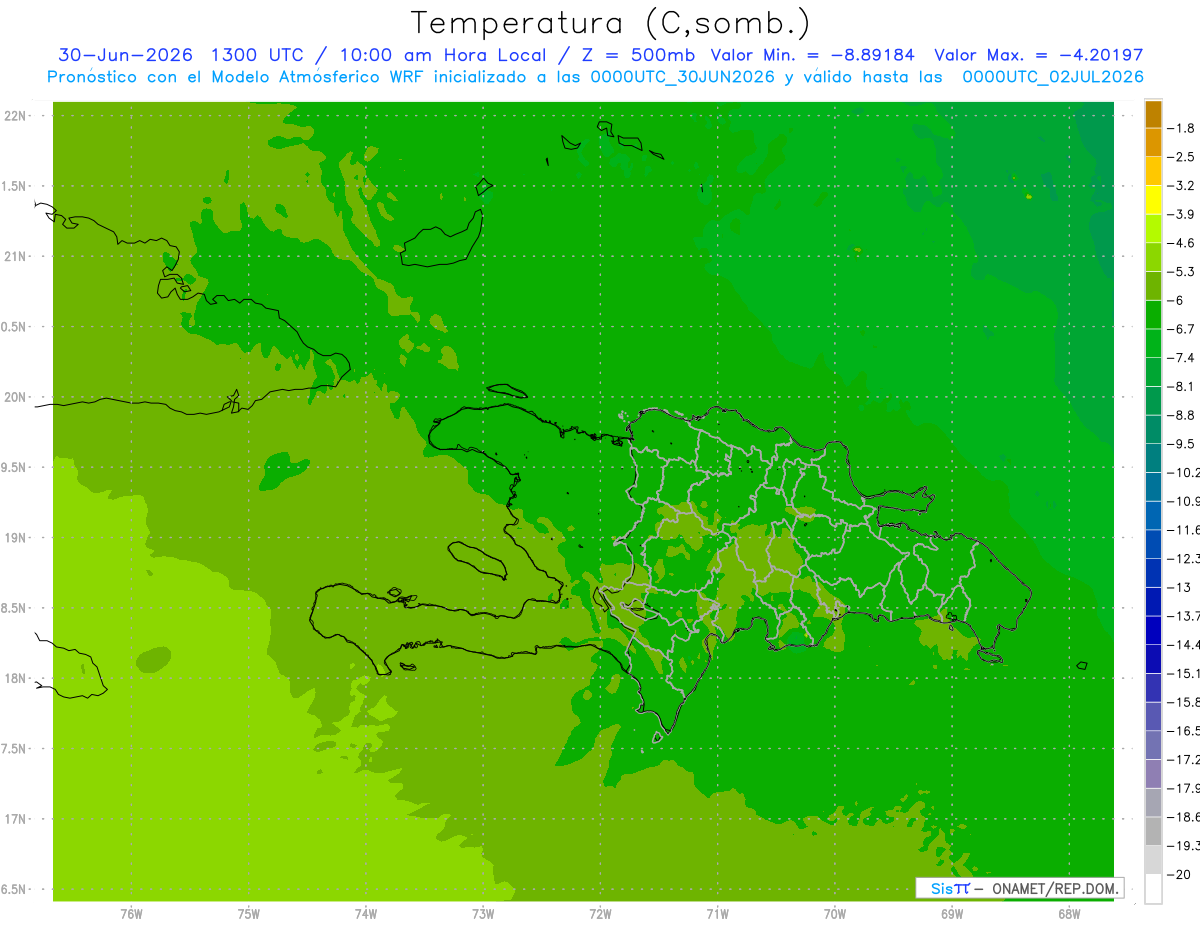The width and height of the screenshot is (1200, 927).
Task: Click the '-13' colorbar value
Action: tap(1179, 587)
